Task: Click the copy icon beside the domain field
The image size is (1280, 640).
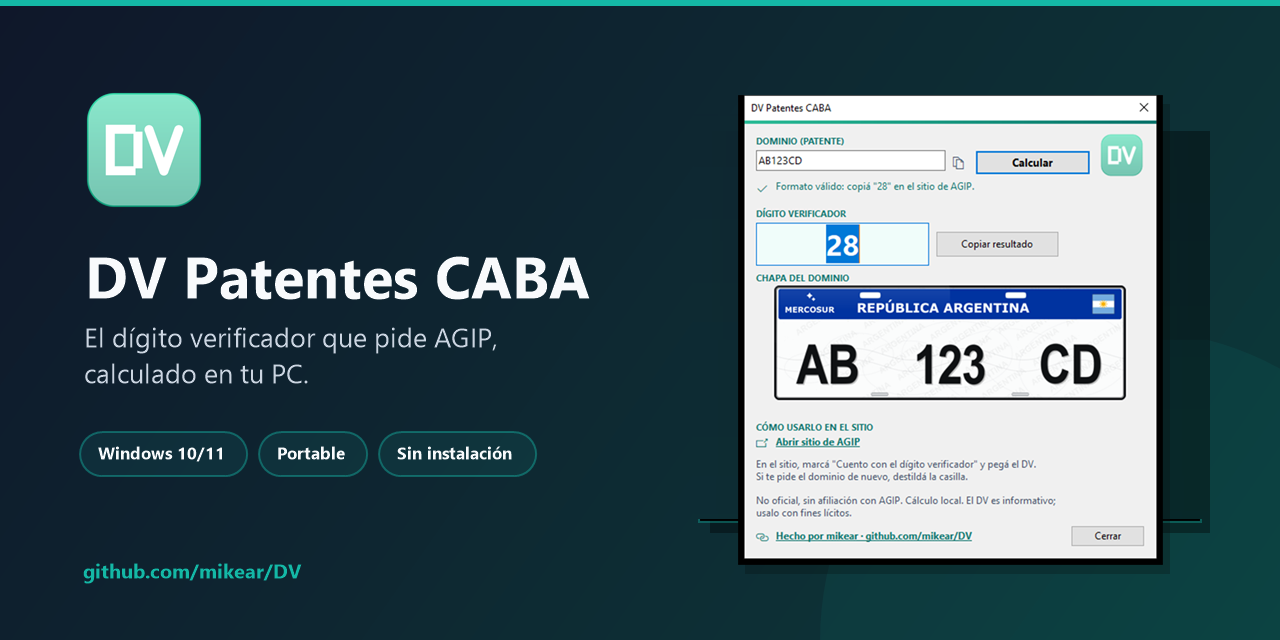Action: pyautogui.click(x=958, y=163)
